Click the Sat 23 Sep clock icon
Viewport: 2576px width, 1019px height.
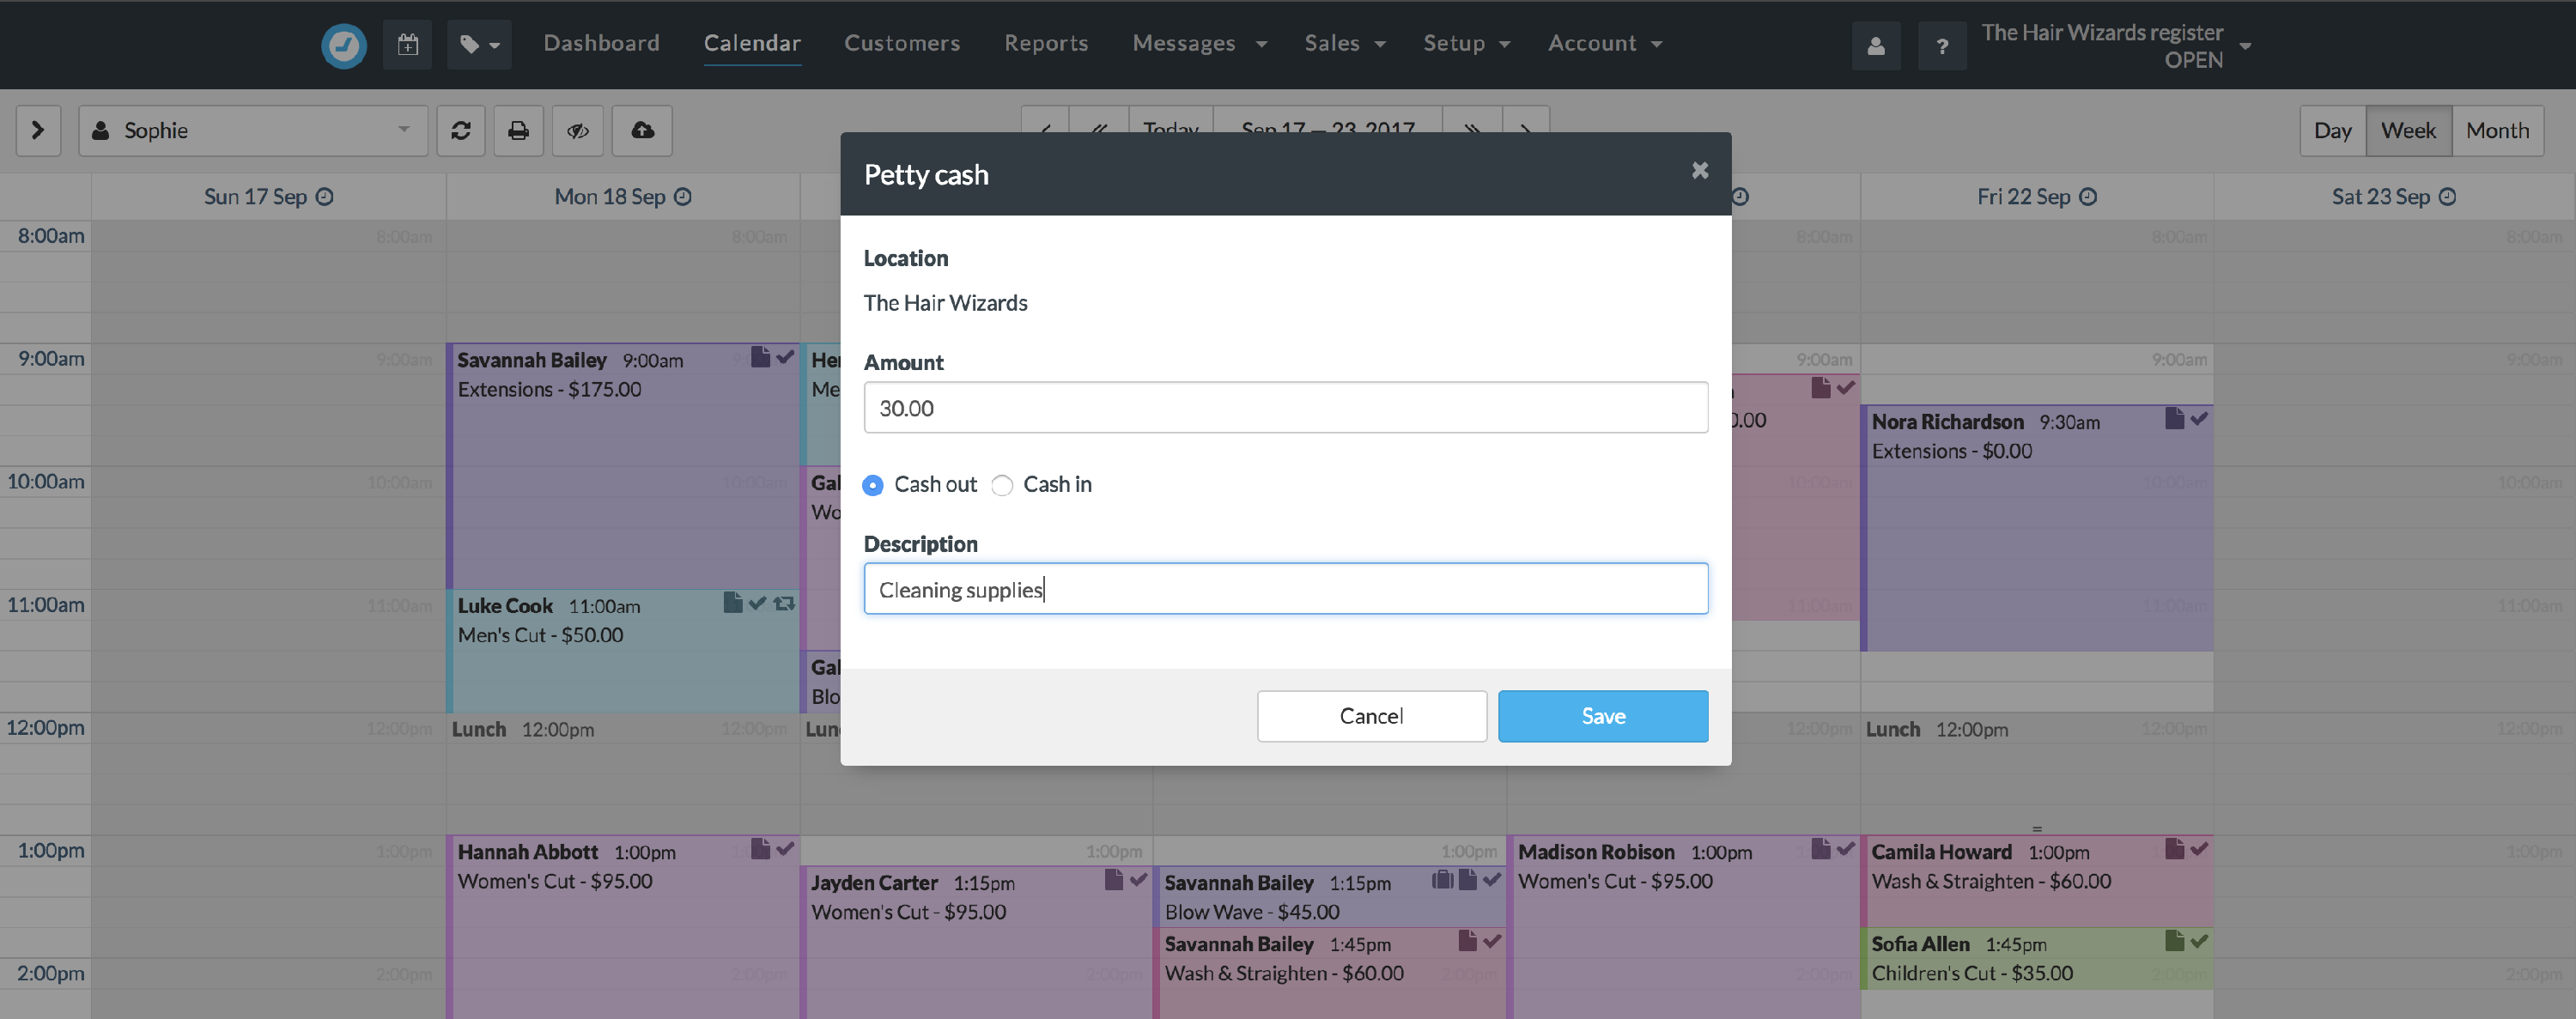2447,197
